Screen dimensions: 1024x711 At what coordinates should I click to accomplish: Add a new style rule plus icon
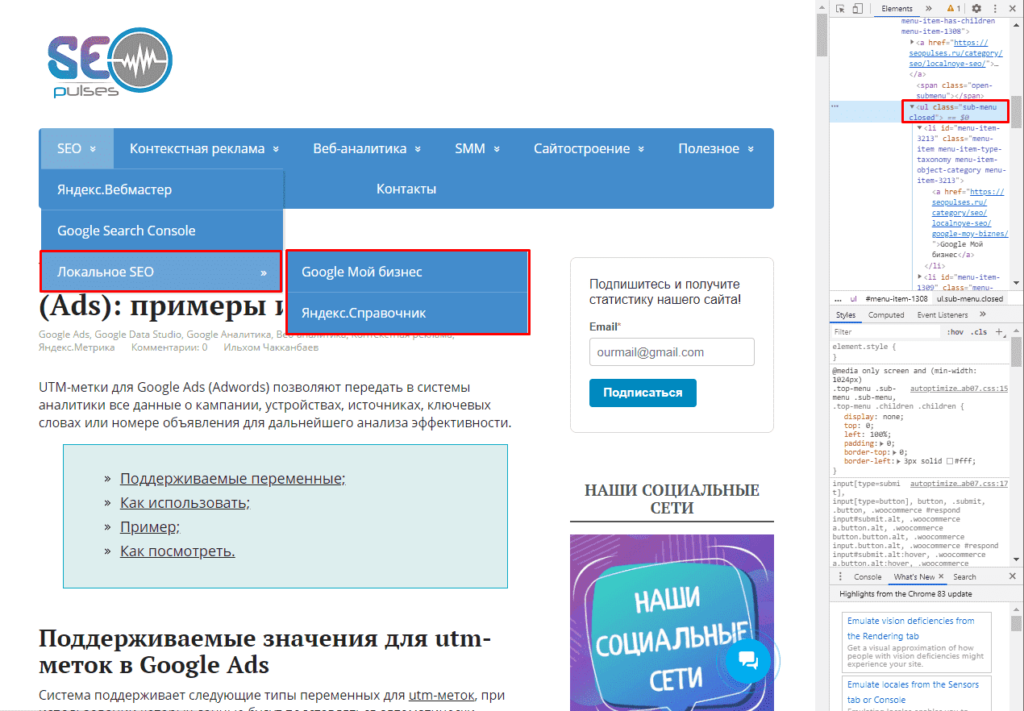point(999,332)
